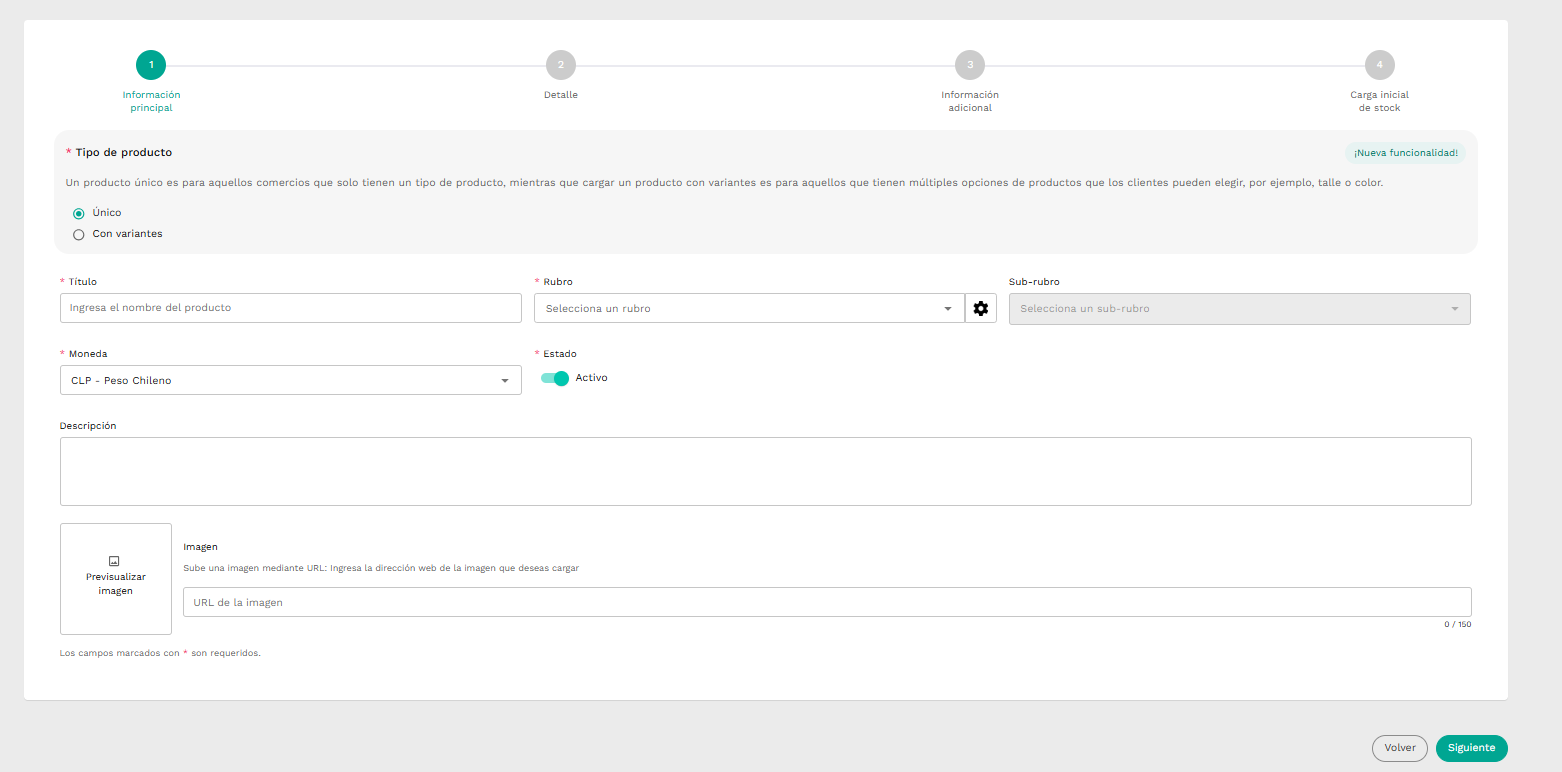Click the image preview placeholder icon

(x=115, y=561)
